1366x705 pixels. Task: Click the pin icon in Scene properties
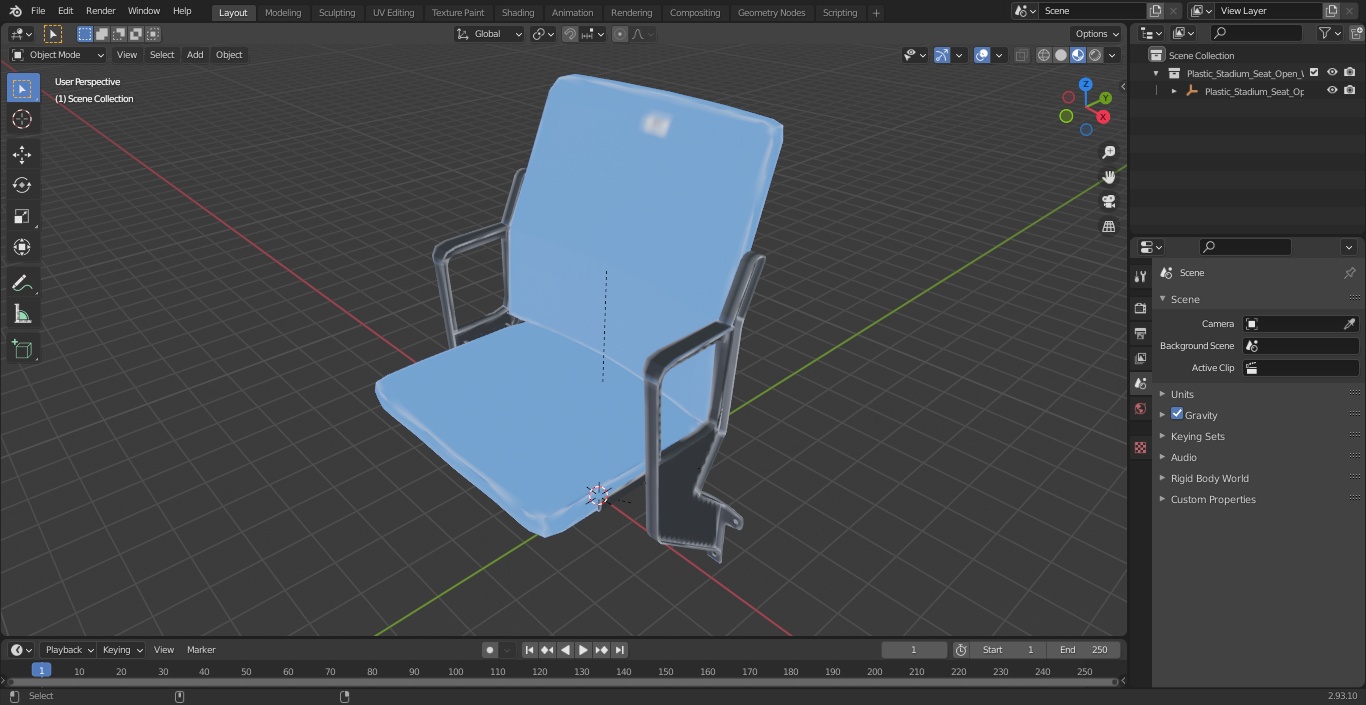pos(1349,273)
